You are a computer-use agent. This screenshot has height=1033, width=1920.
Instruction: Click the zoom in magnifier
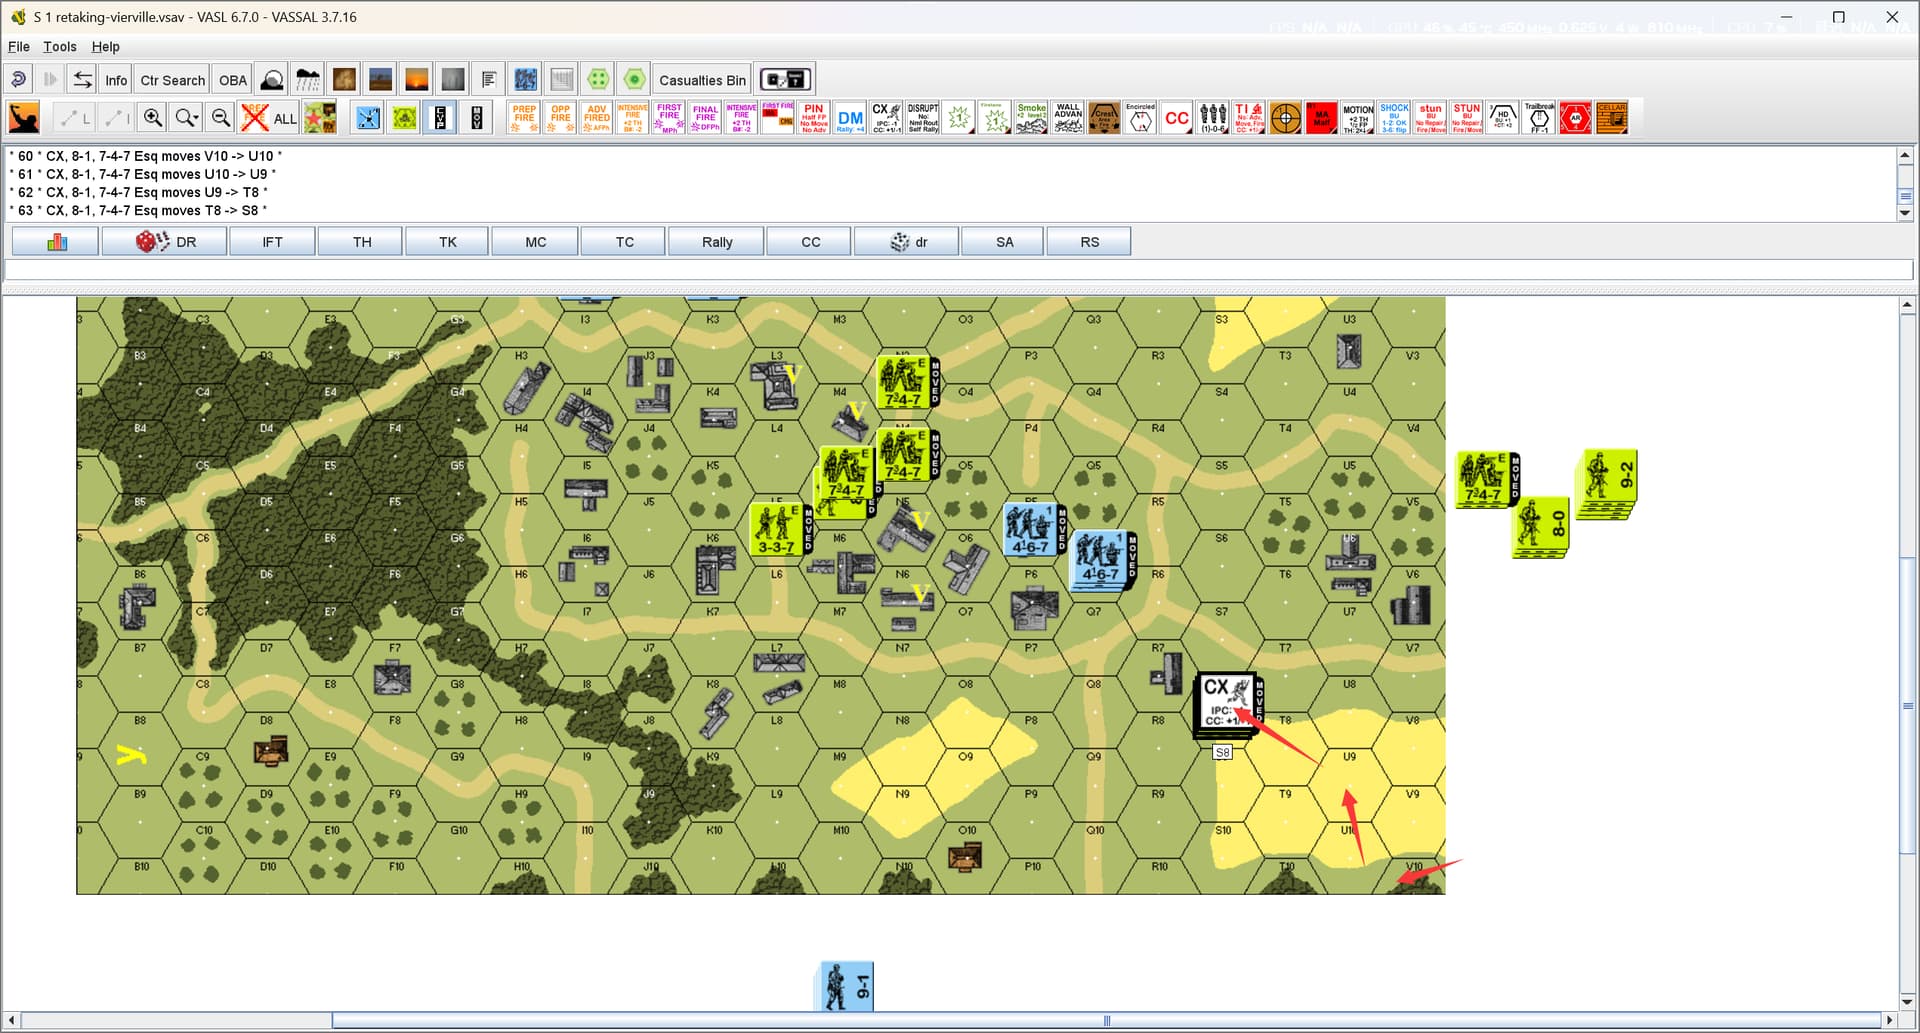pos(153,118)
